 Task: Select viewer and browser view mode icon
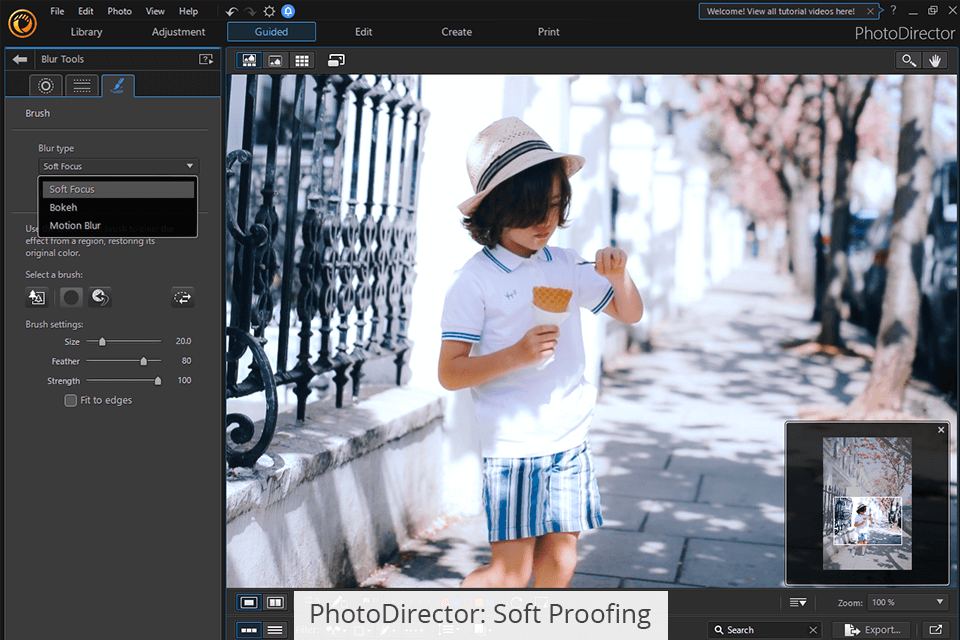coord(249,60)
